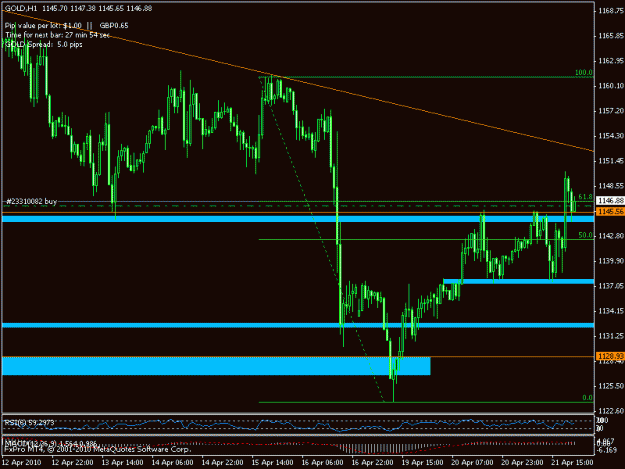This screenshot has height=469, width=625.
Task: Click the 1160.10 price scale label
Action: [611, 86]
